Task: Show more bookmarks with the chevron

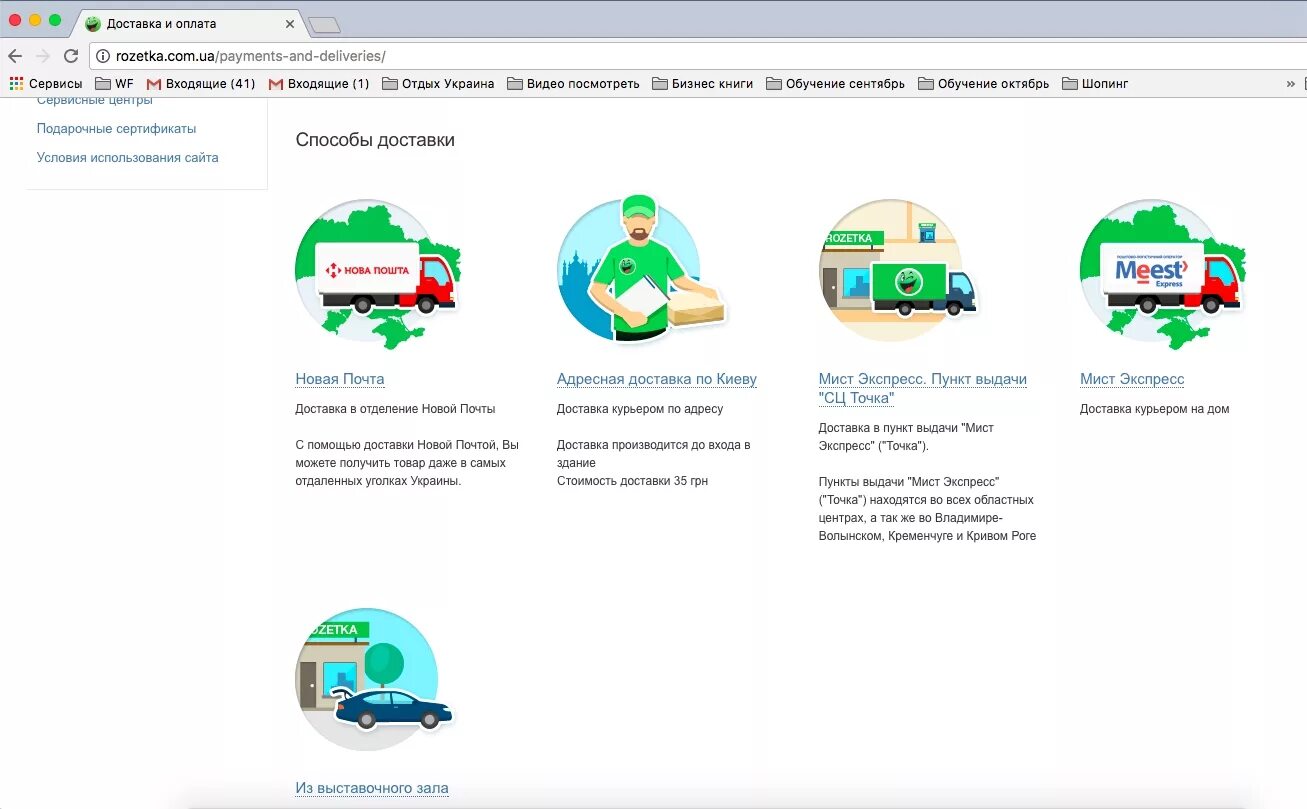Action: pos(1290,84)
